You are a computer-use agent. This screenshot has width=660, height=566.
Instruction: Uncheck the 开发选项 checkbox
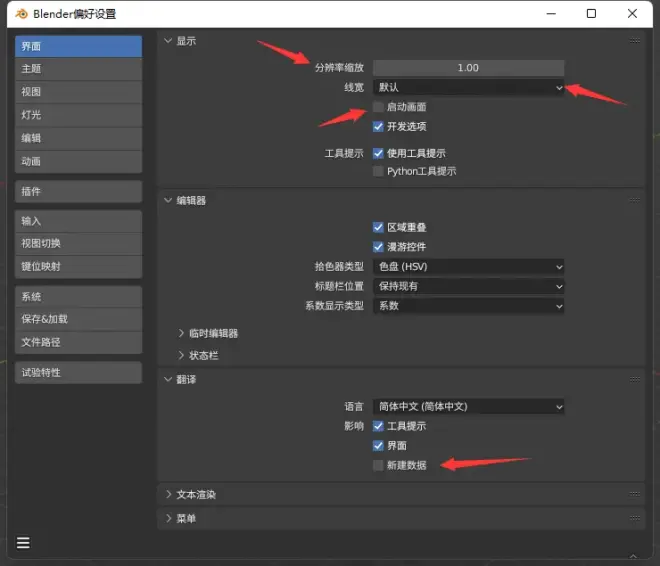[x=378, y=126]
